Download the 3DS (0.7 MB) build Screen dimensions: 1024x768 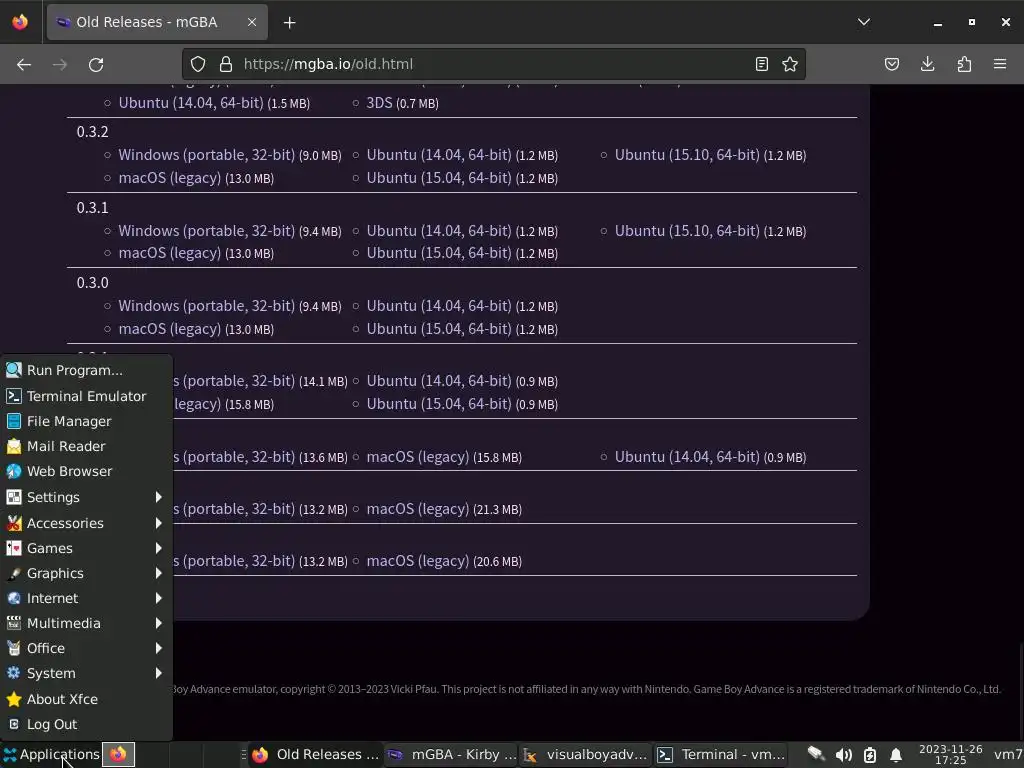[379, 103]
